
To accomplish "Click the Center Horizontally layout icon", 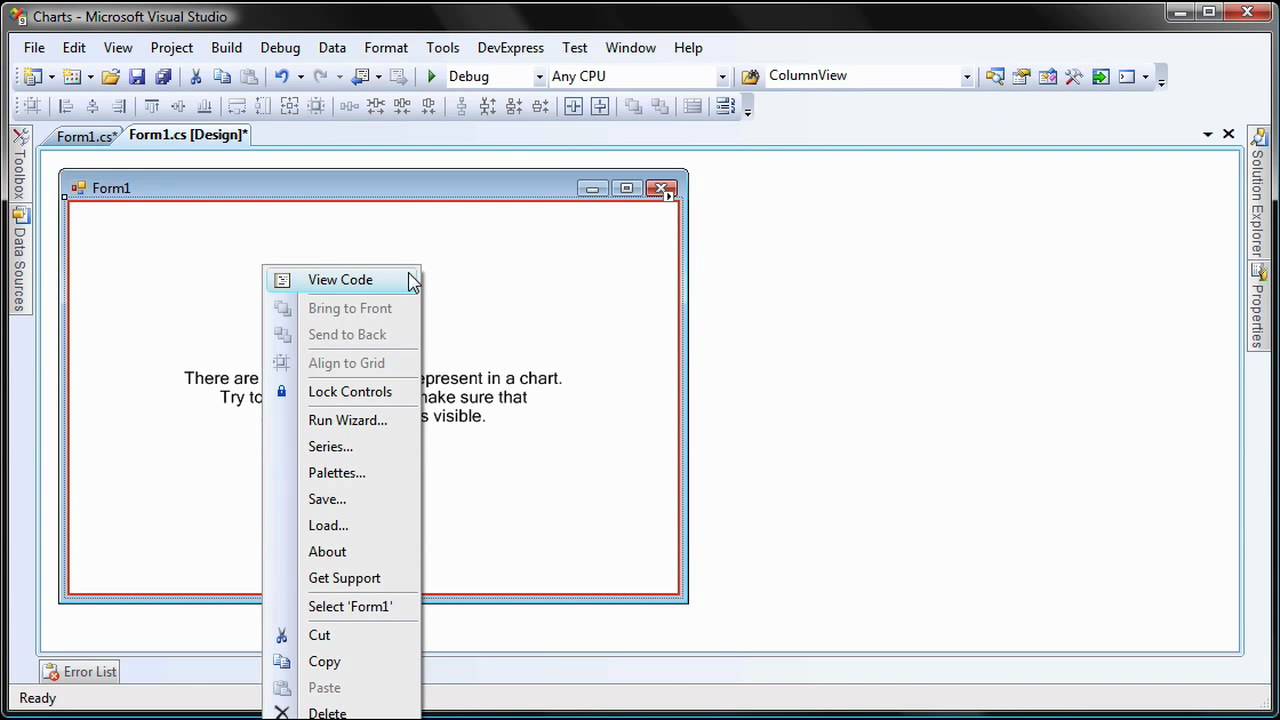I will click(x=574, y=106).
